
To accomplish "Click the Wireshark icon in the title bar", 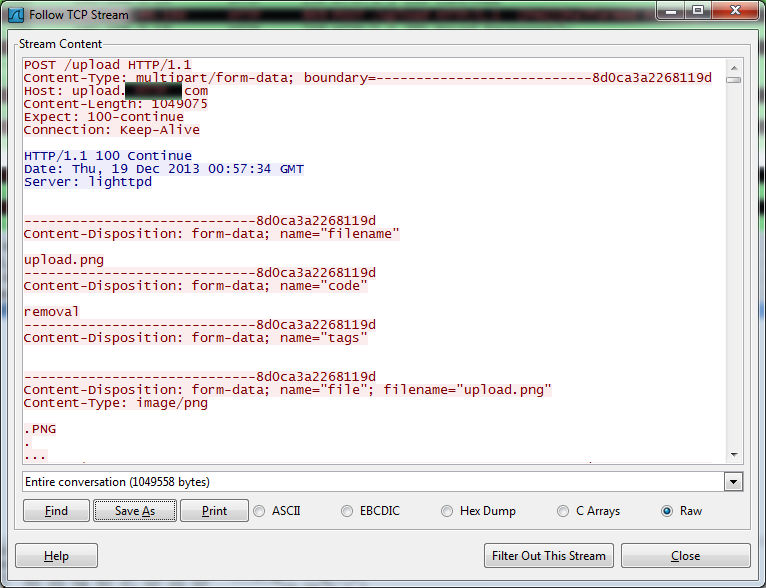I will pyautogui.click(x=16, y=15).
